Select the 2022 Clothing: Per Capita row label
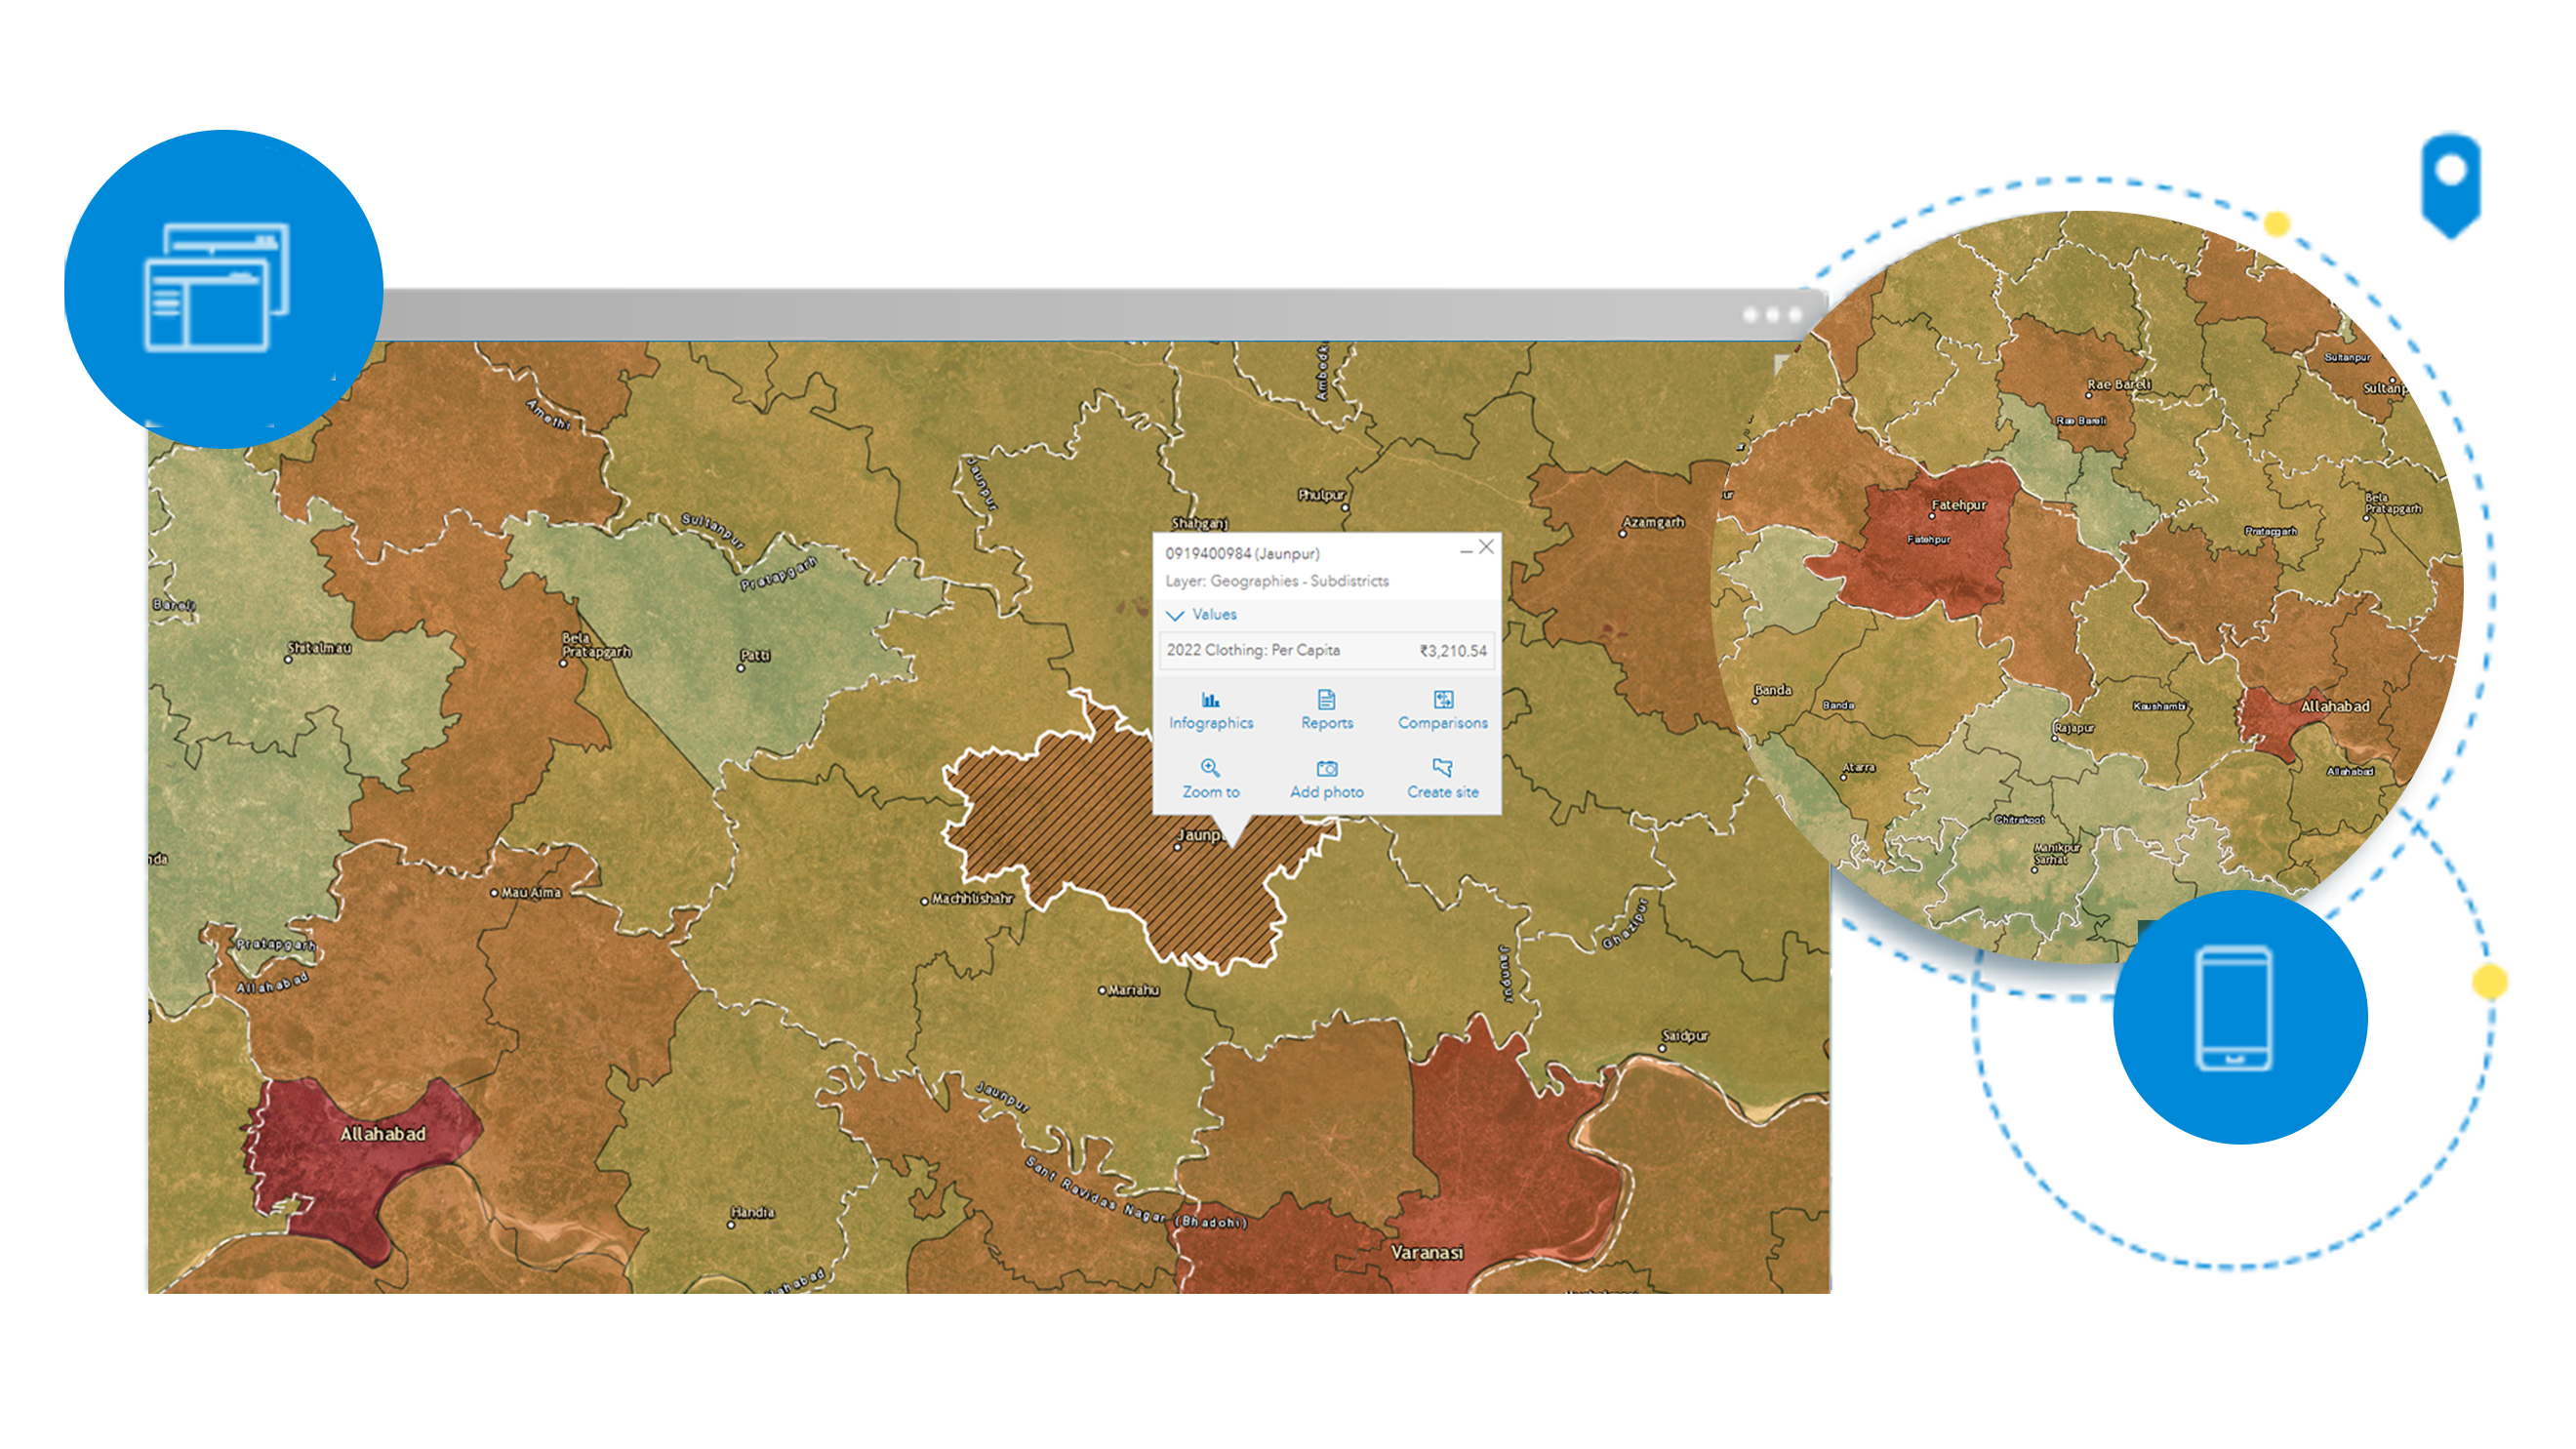The image size is (2576, 1449). [x=1253, y=650]
